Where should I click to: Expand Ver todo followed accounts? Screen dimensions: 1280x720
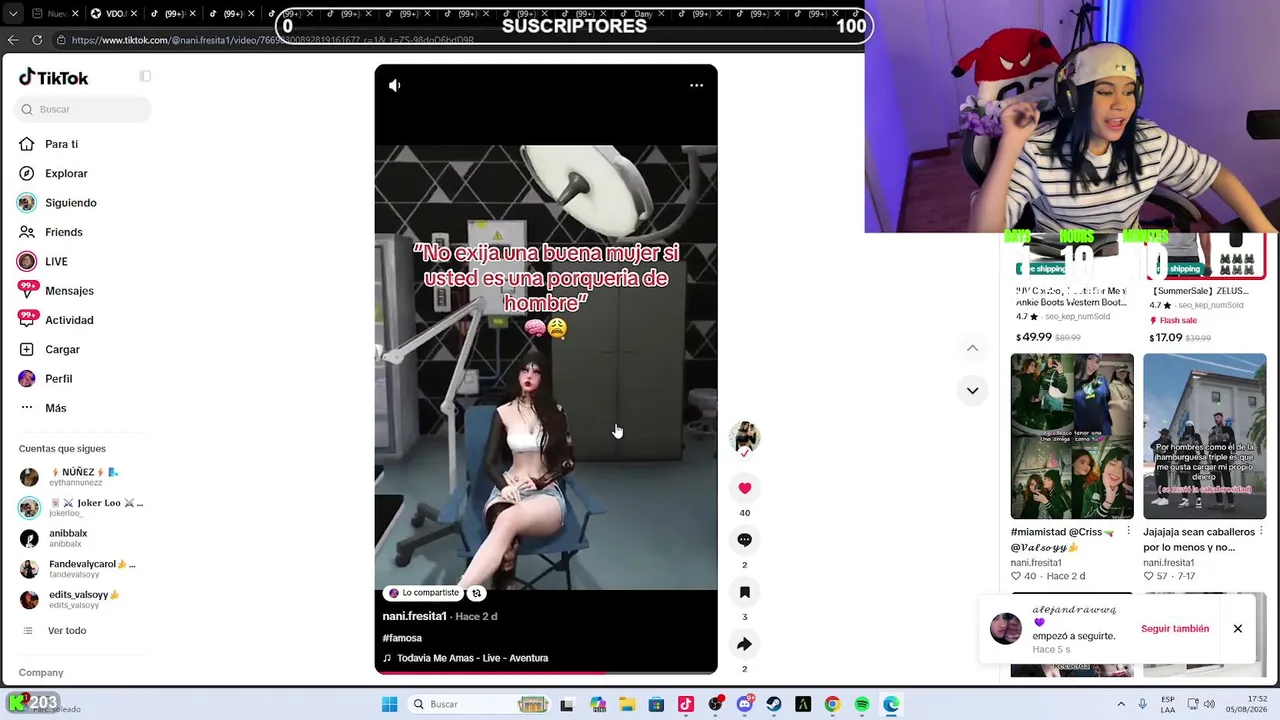(x=67, y=631)
